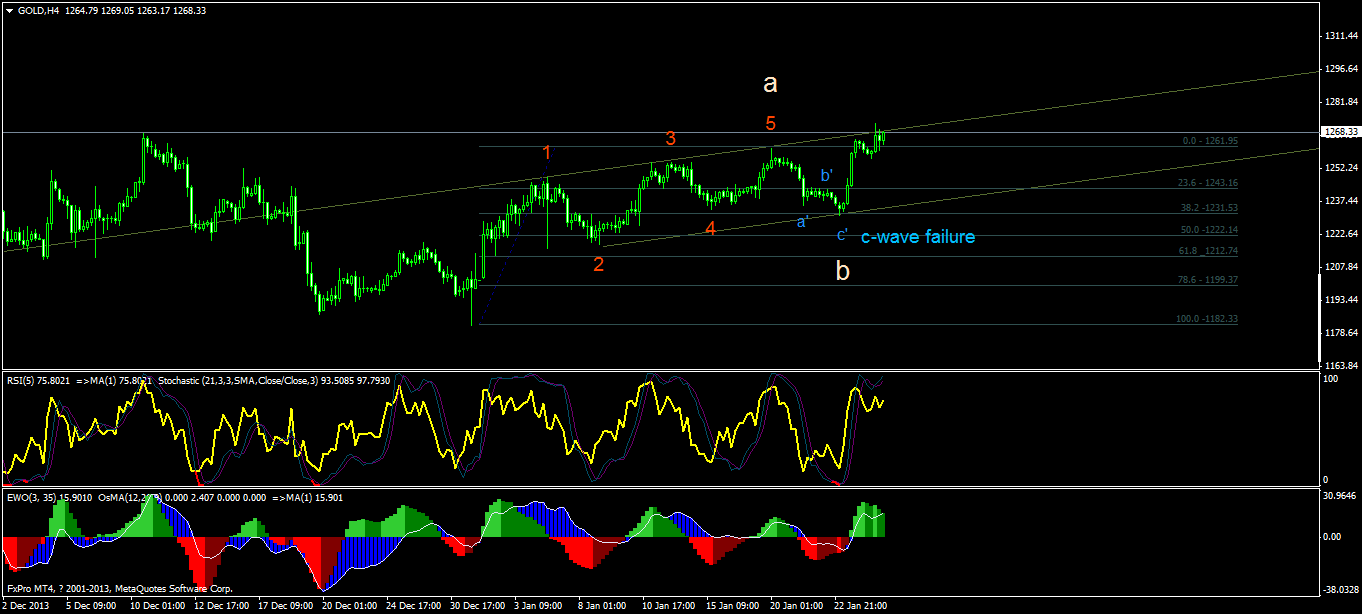Click the 'RSI(5) 75.8021' indicator label
Viewport: 1362px width, 614px height.
click(x=37, y=380)
